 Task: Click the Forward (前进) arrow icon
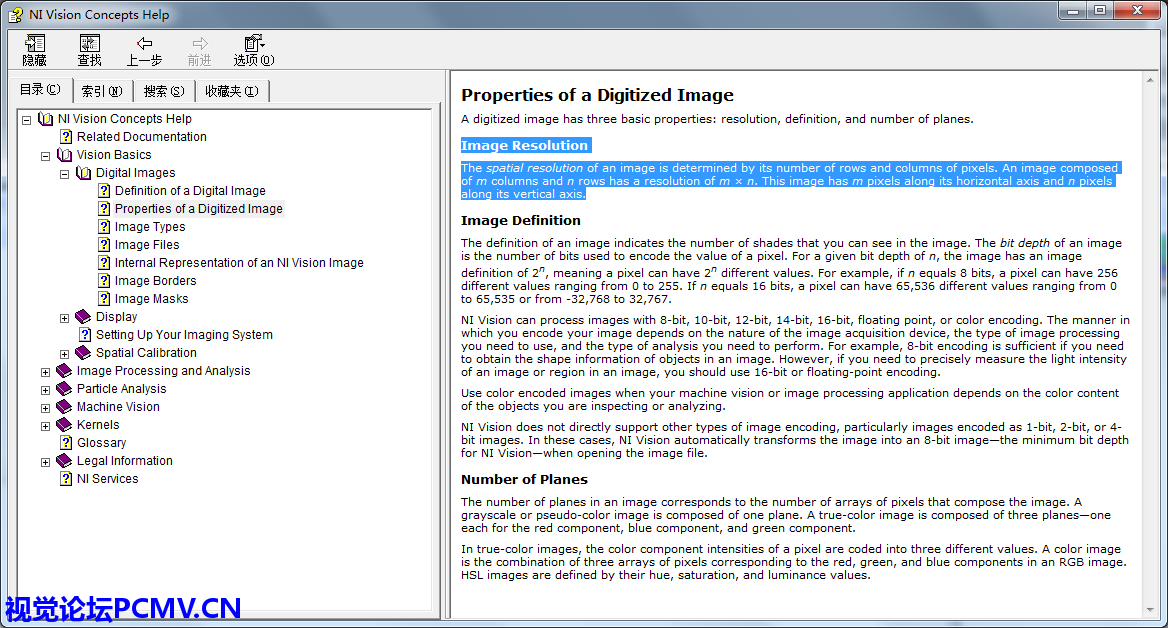[x=200, y=44]
